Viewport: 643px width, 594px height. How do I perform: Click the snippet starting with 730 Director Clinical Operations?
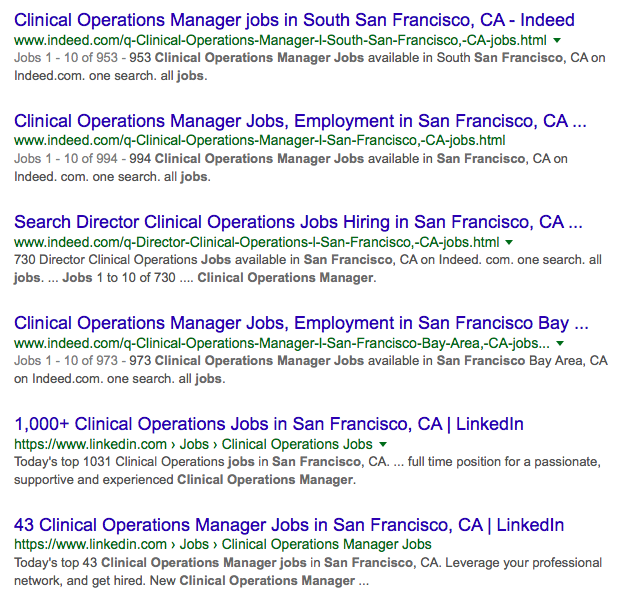308,269
